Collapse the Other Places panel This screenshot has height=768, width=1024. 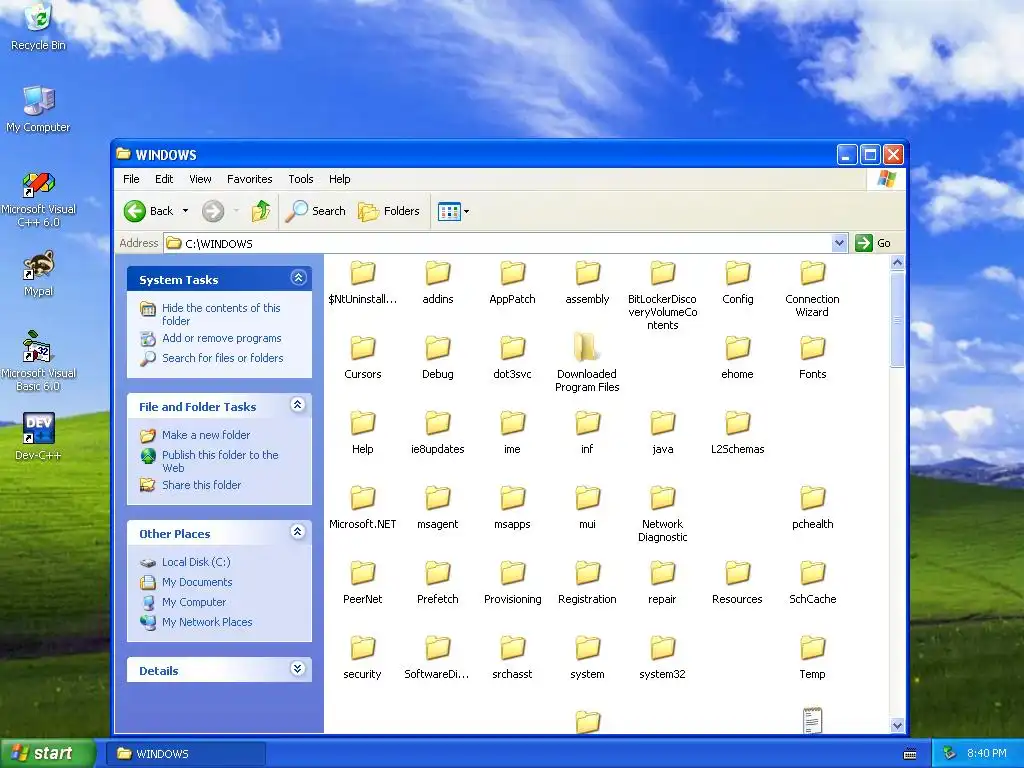298,532
